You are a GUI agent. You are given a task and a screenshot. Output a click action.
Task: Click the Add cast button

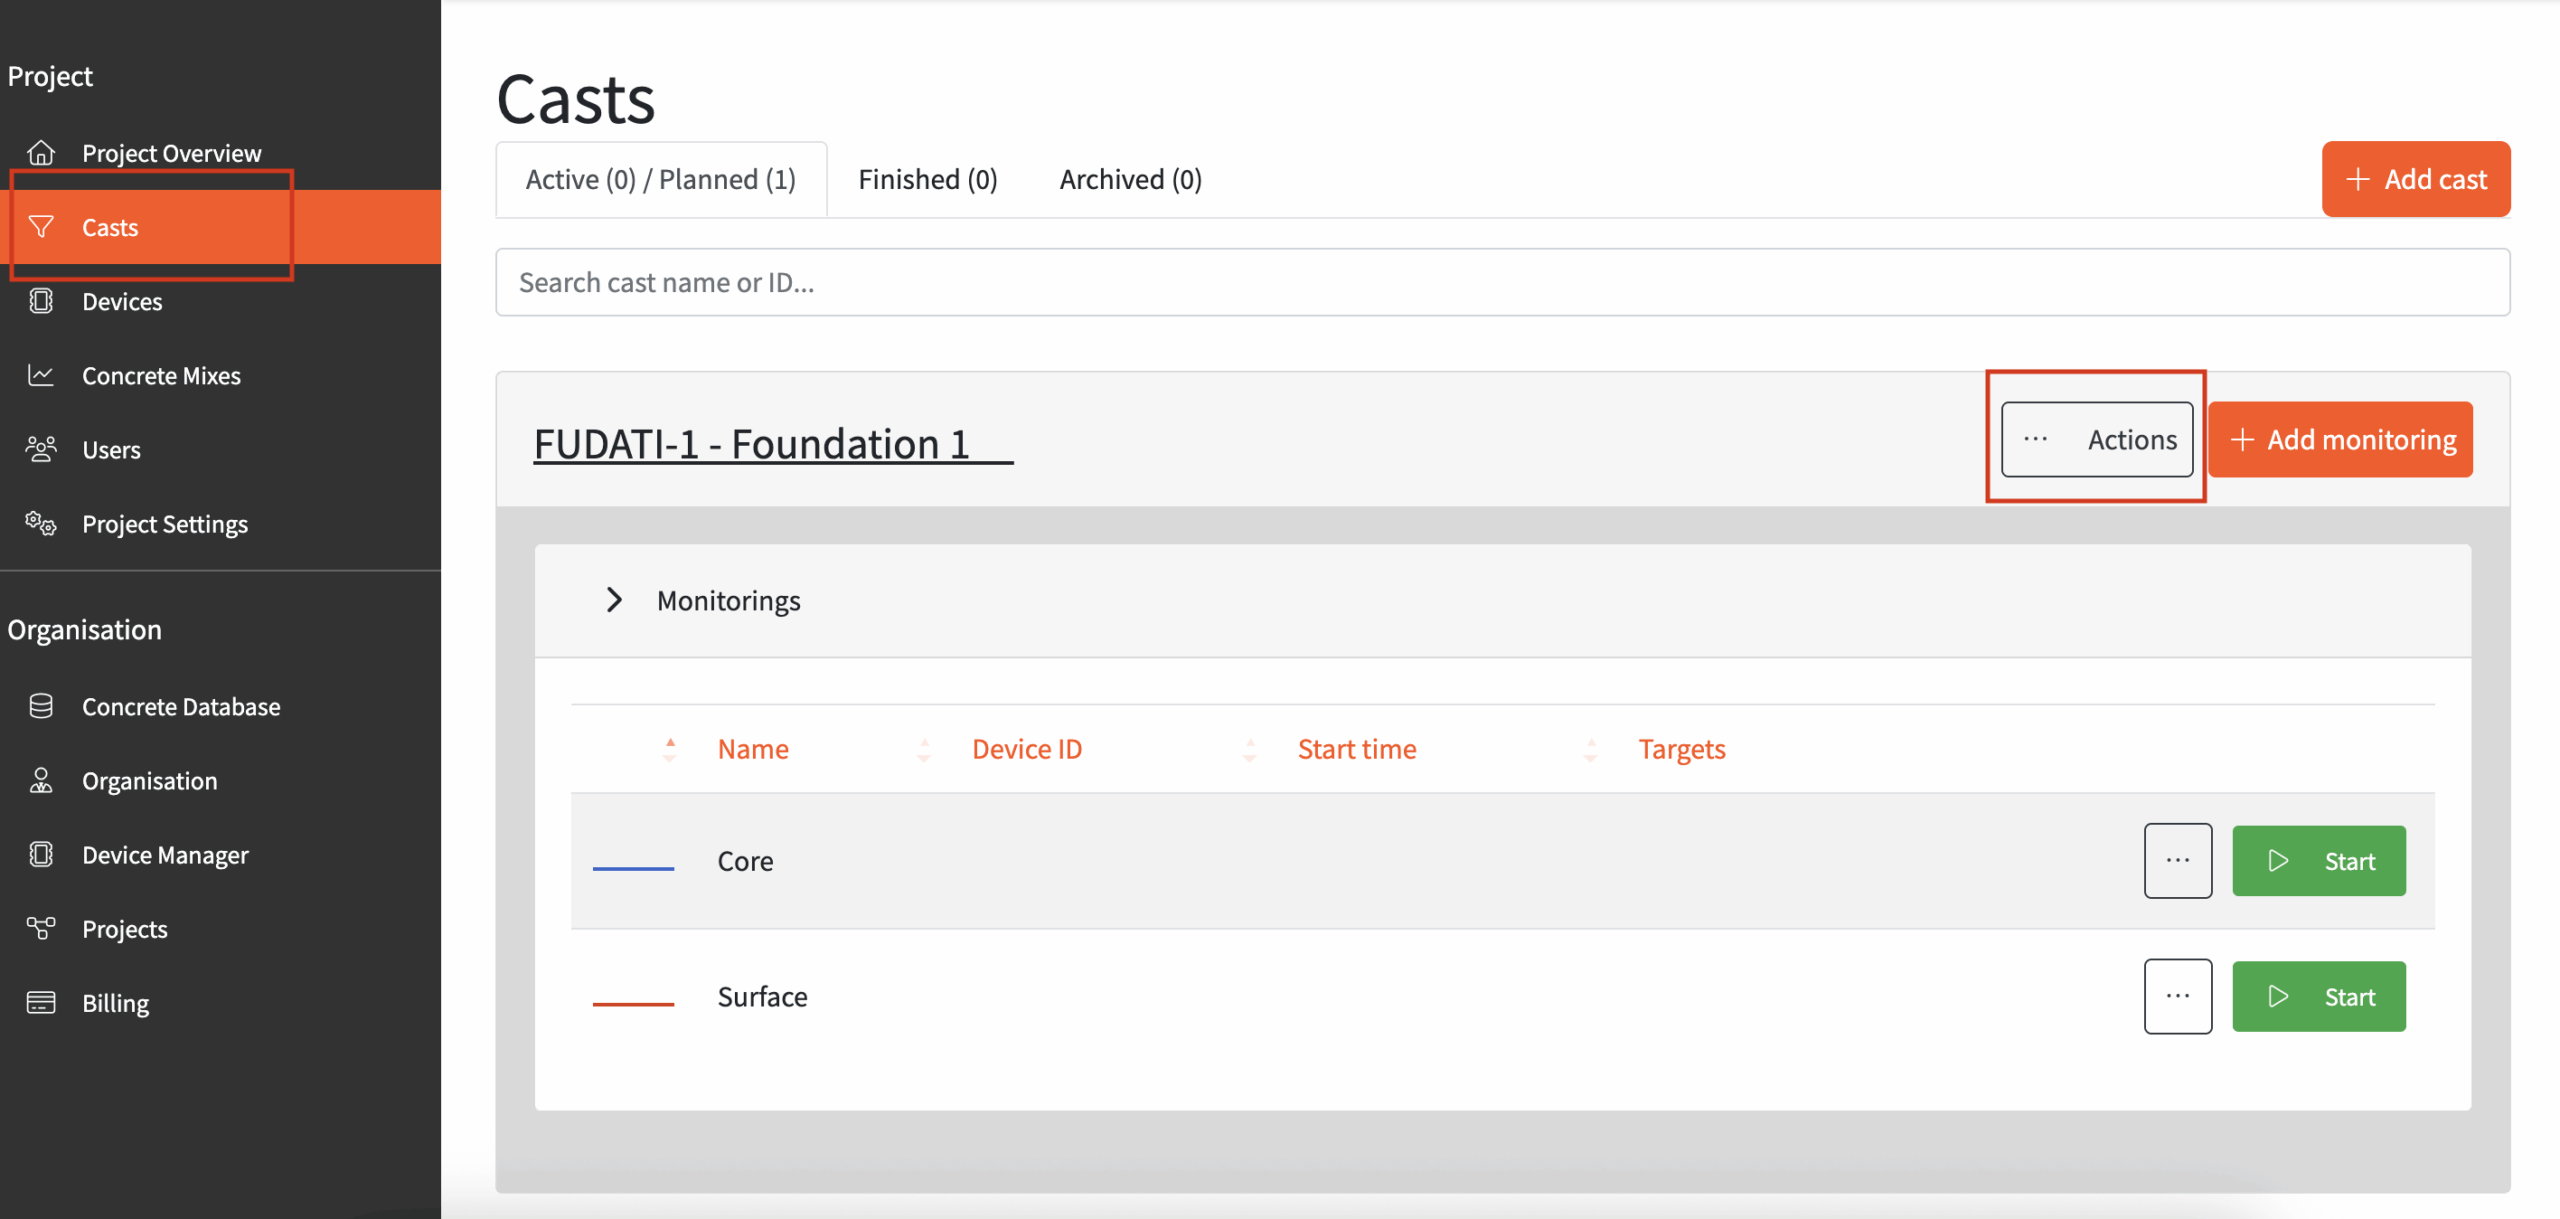click(2415, 180)
